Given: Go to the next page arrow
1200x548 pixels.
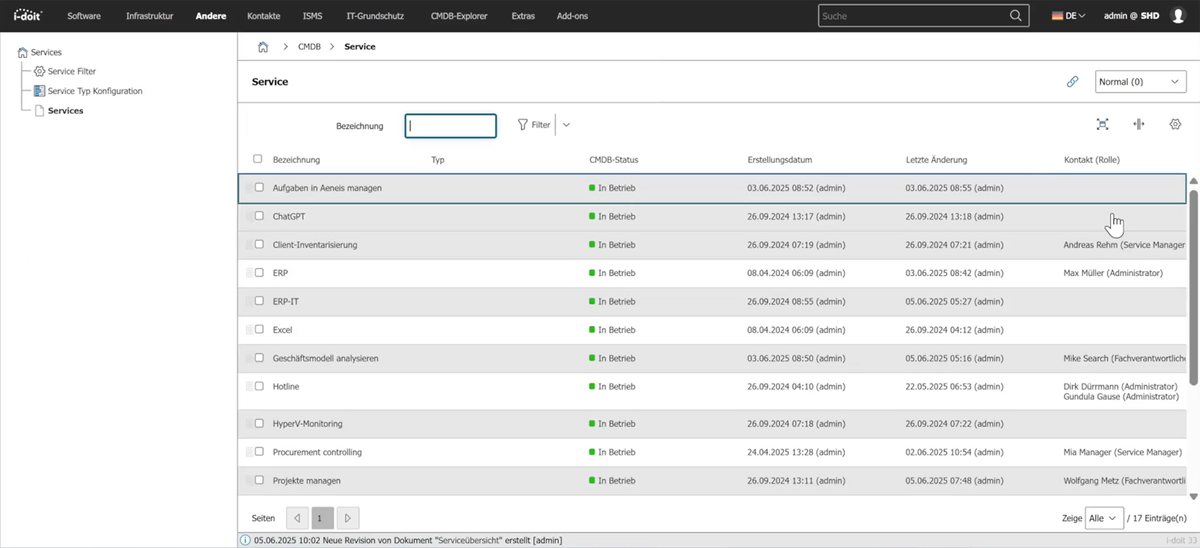Looking at the screenshot, I should (x=347, y=518).
